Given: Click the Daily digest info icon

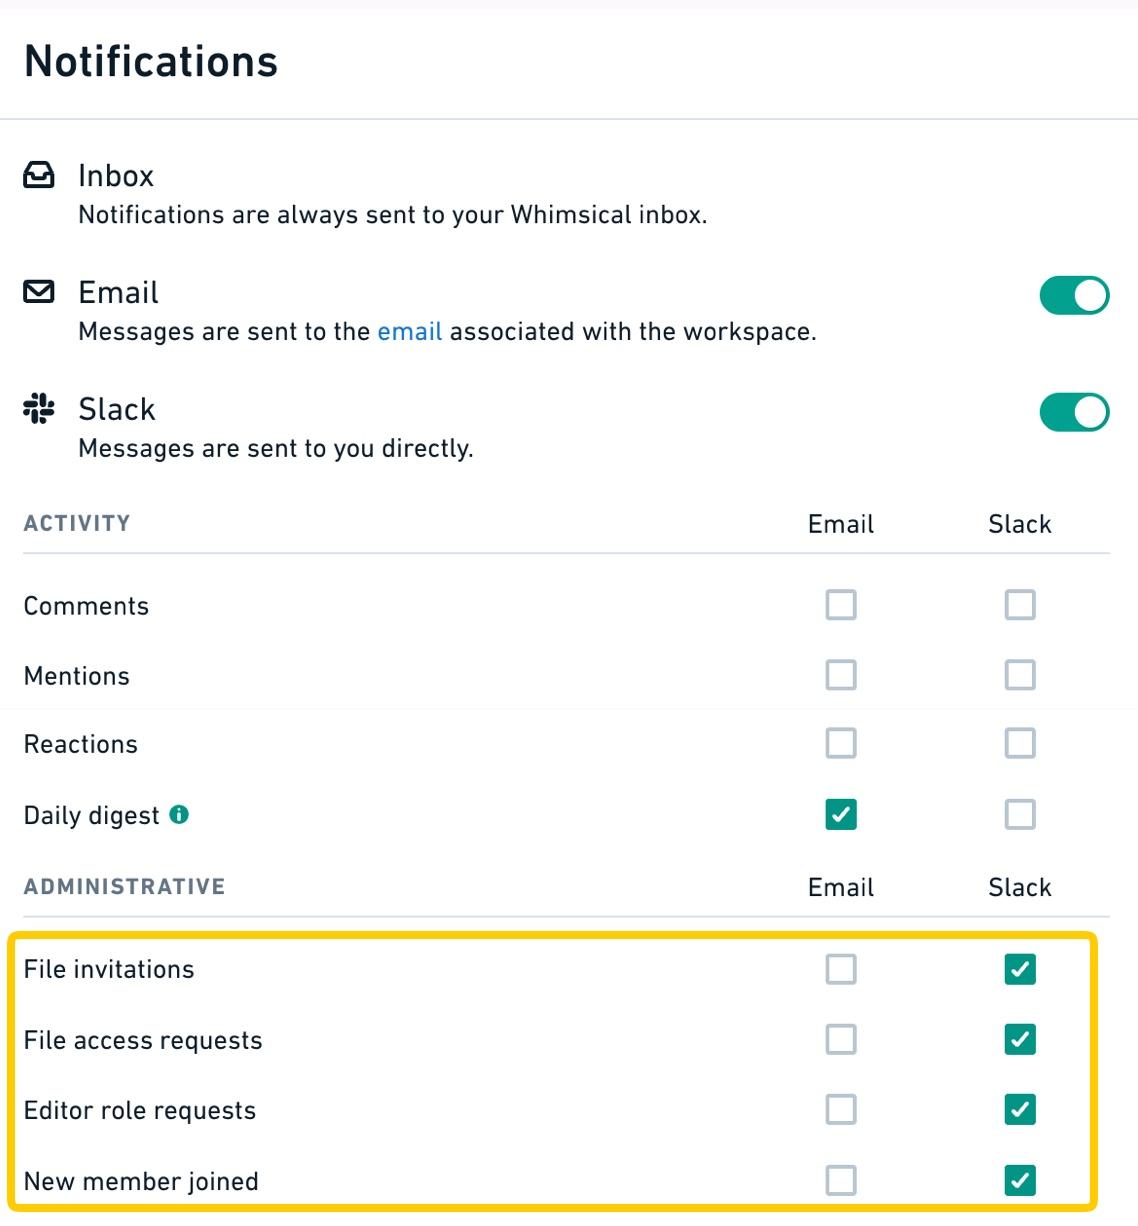Looking at the screenshot, I should (179, 815).
